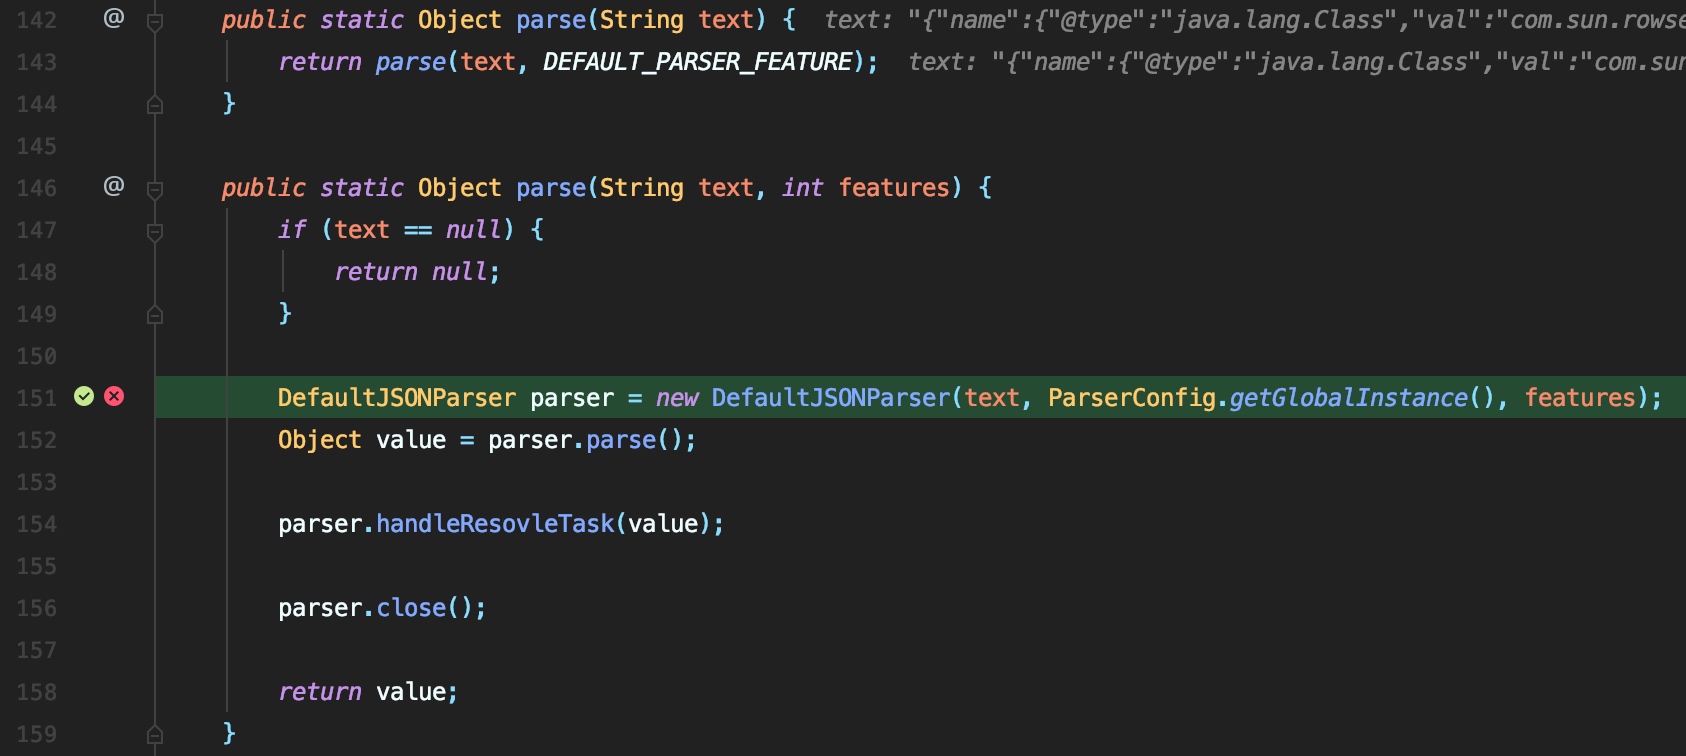Click line number 150 in the gutter

(x=37, y=356)
